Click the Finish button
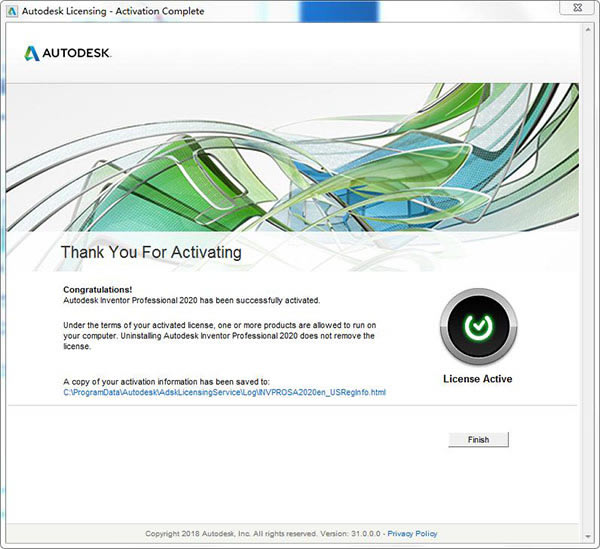Viewport: 600px width, 549px height. point(479,439)
